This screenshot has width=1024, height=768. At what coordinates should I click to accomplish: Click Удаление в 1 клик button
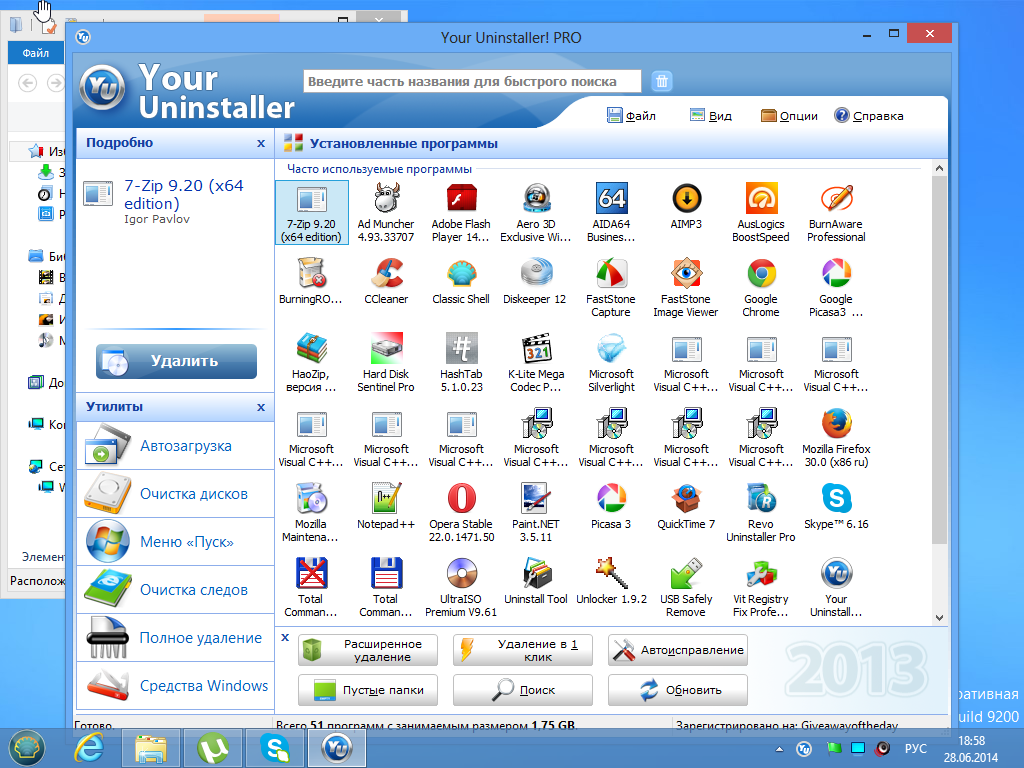click(x=523, y=650)
